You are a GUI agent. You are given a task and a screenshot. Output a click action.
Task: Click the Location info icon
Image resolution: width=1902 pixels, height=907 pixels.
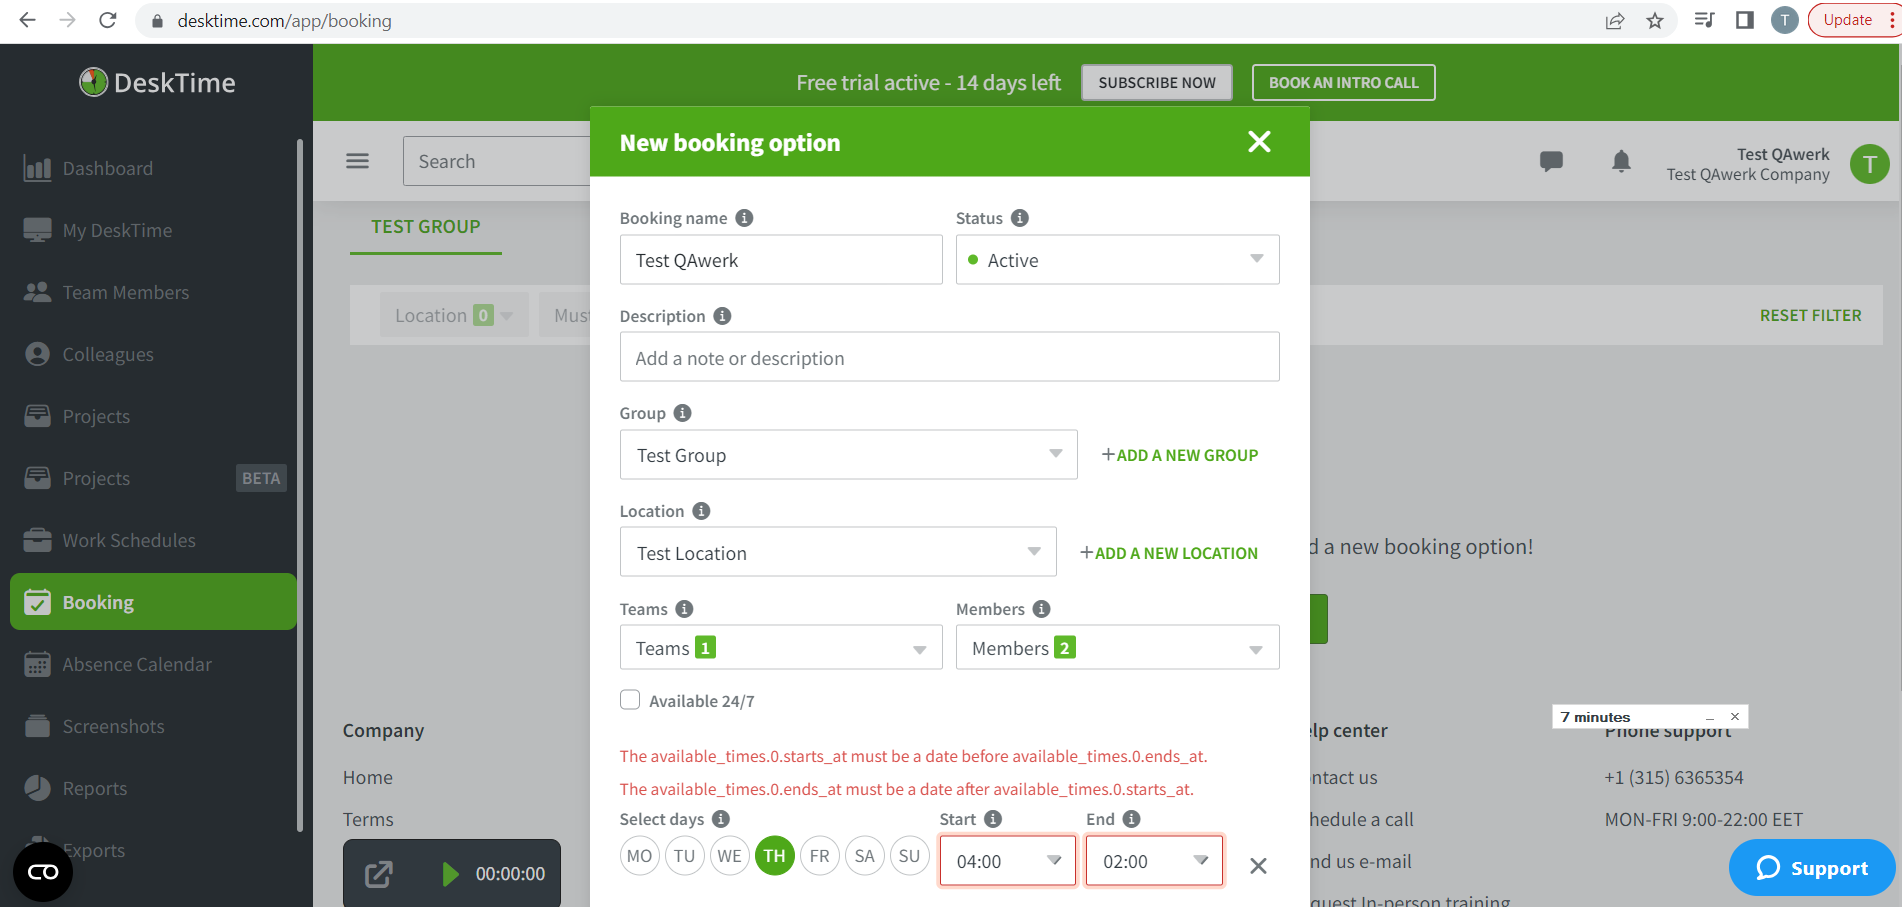pyautogui.click(x=701, y=511)
